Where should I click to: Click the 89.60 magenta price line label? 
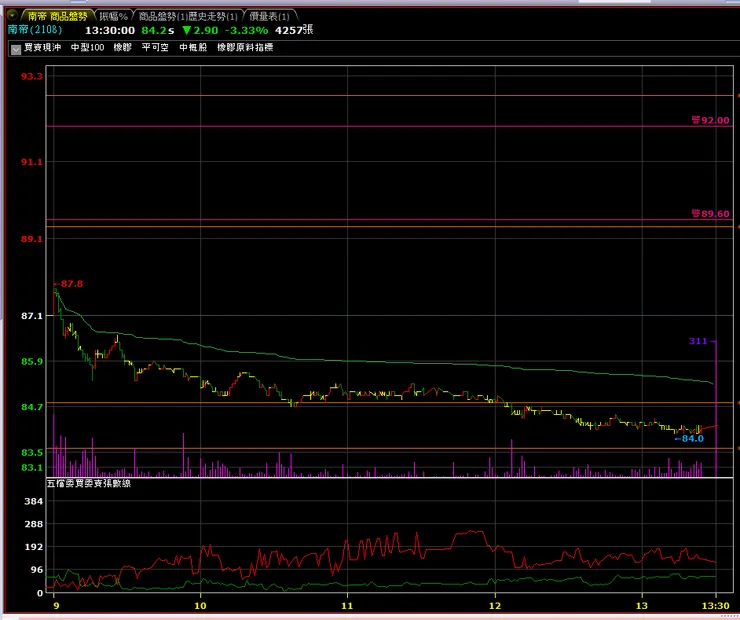click(x=710, y=214)
